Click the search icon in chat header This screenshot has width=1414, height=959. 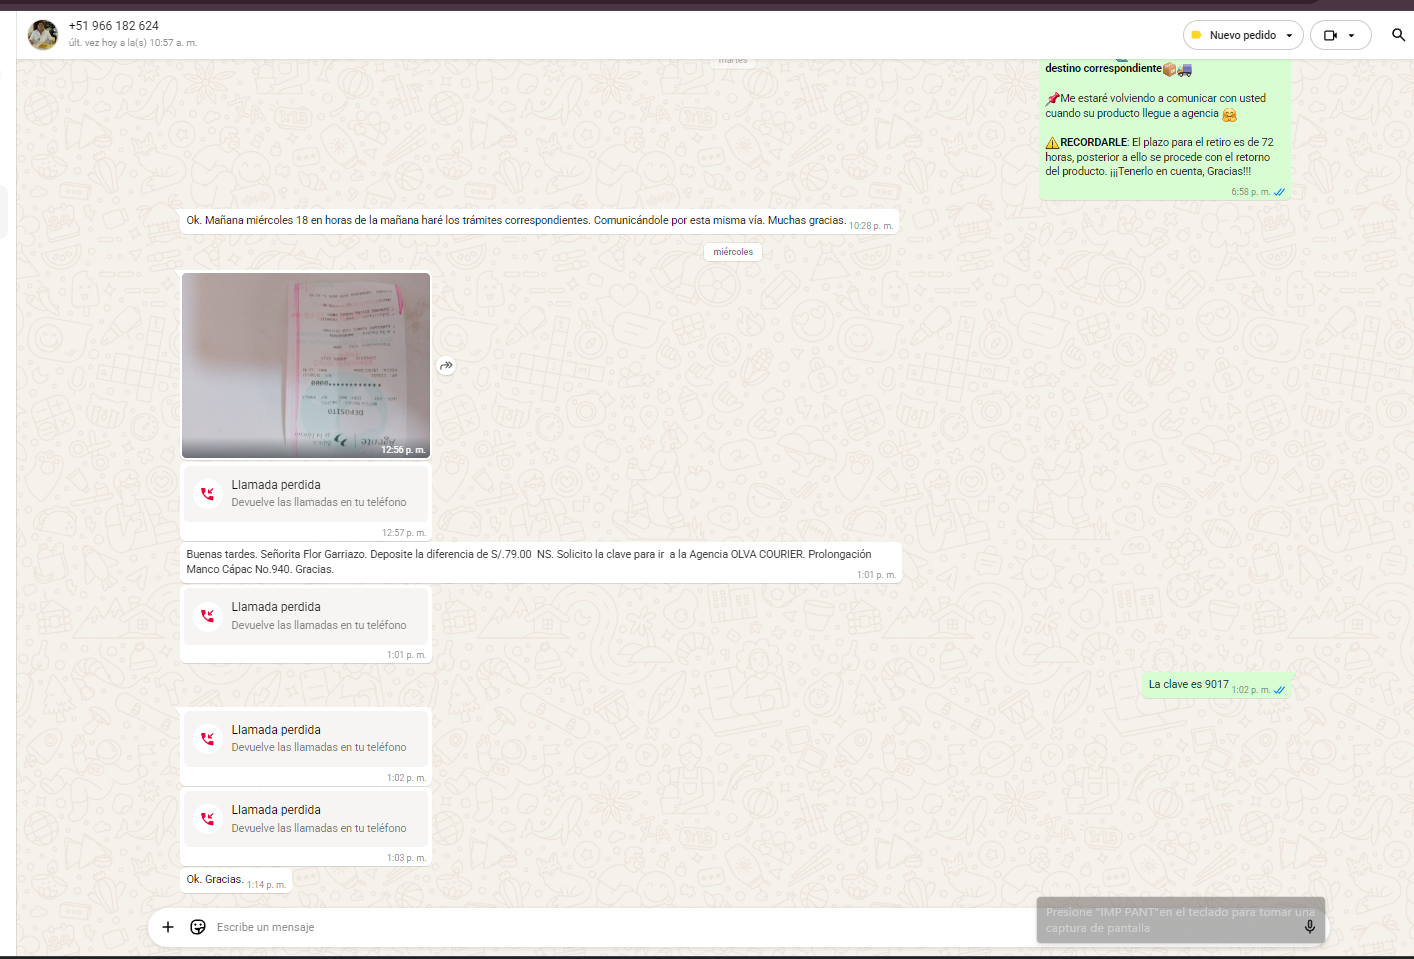pyautogui.click(x=1398, y=35)
